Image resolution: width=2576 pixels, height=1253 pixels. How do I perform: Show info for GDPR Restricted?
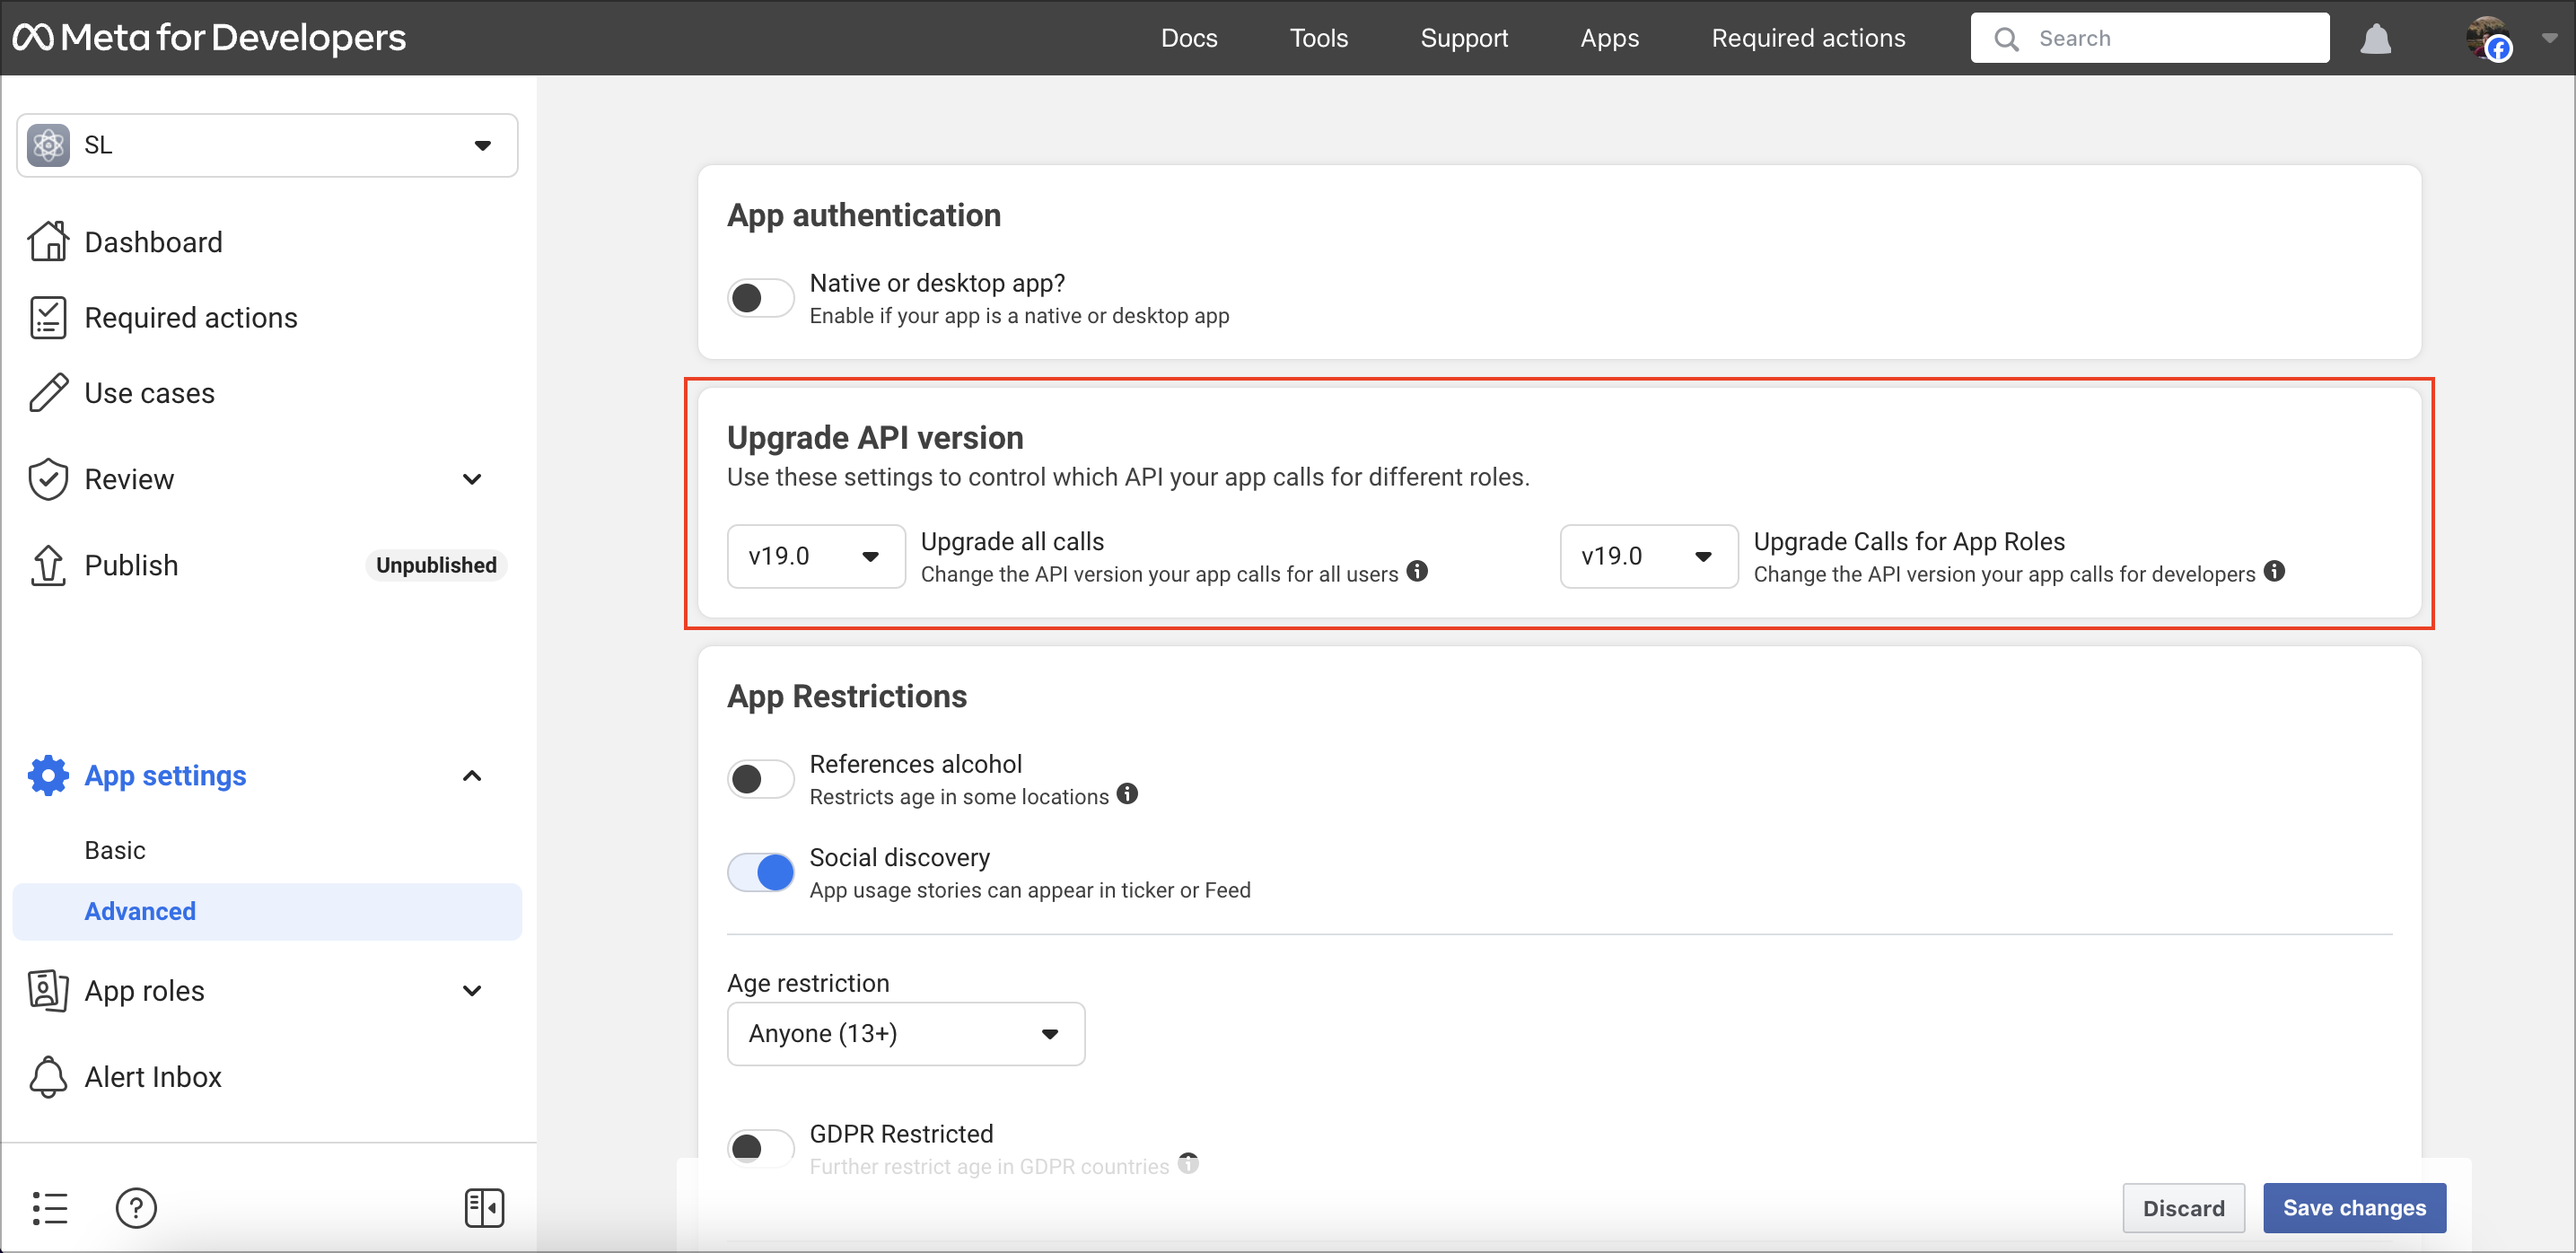tap(1188, 1163)
